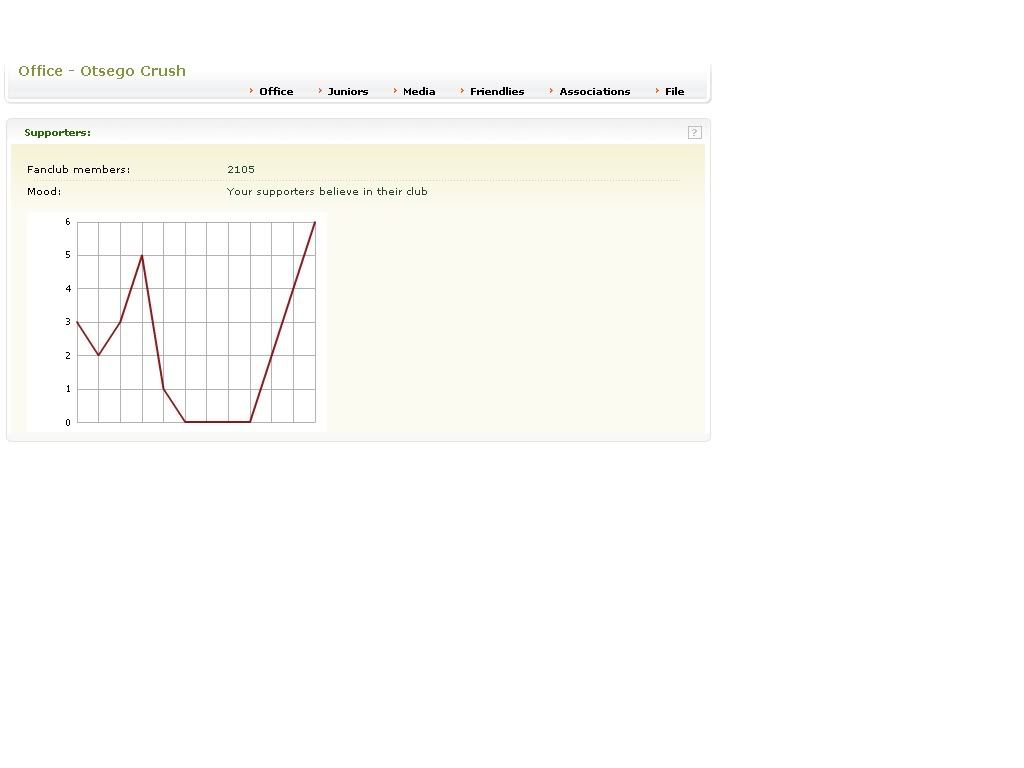Click the Office - Otsego Crush page title
The image size is (1024, 768).
(102, 71)
